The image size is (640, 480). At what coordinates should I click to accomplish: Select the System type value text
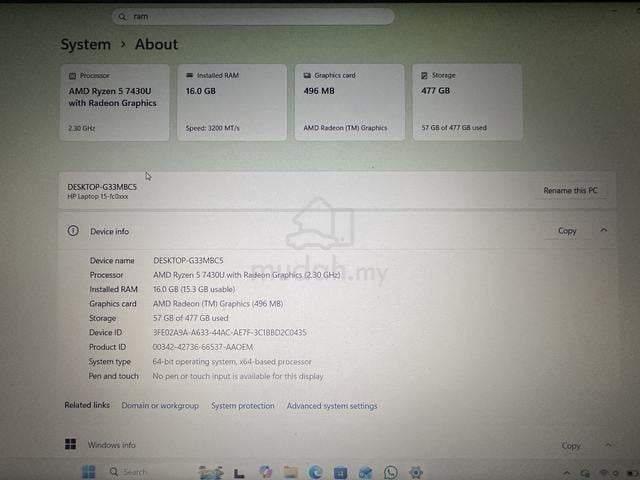(232, 362)
